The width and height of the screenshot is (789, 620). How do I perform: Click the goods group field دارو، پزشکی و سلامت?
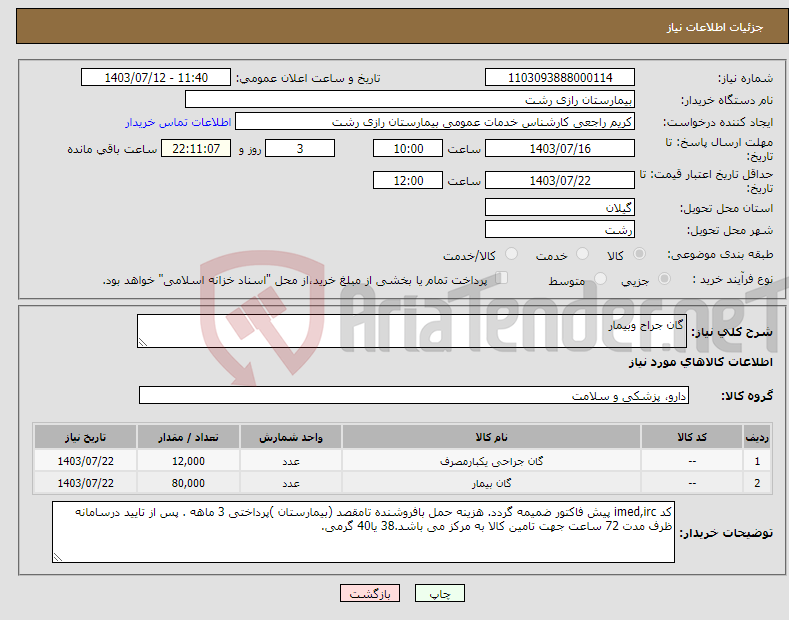click(x=414, y=396)
